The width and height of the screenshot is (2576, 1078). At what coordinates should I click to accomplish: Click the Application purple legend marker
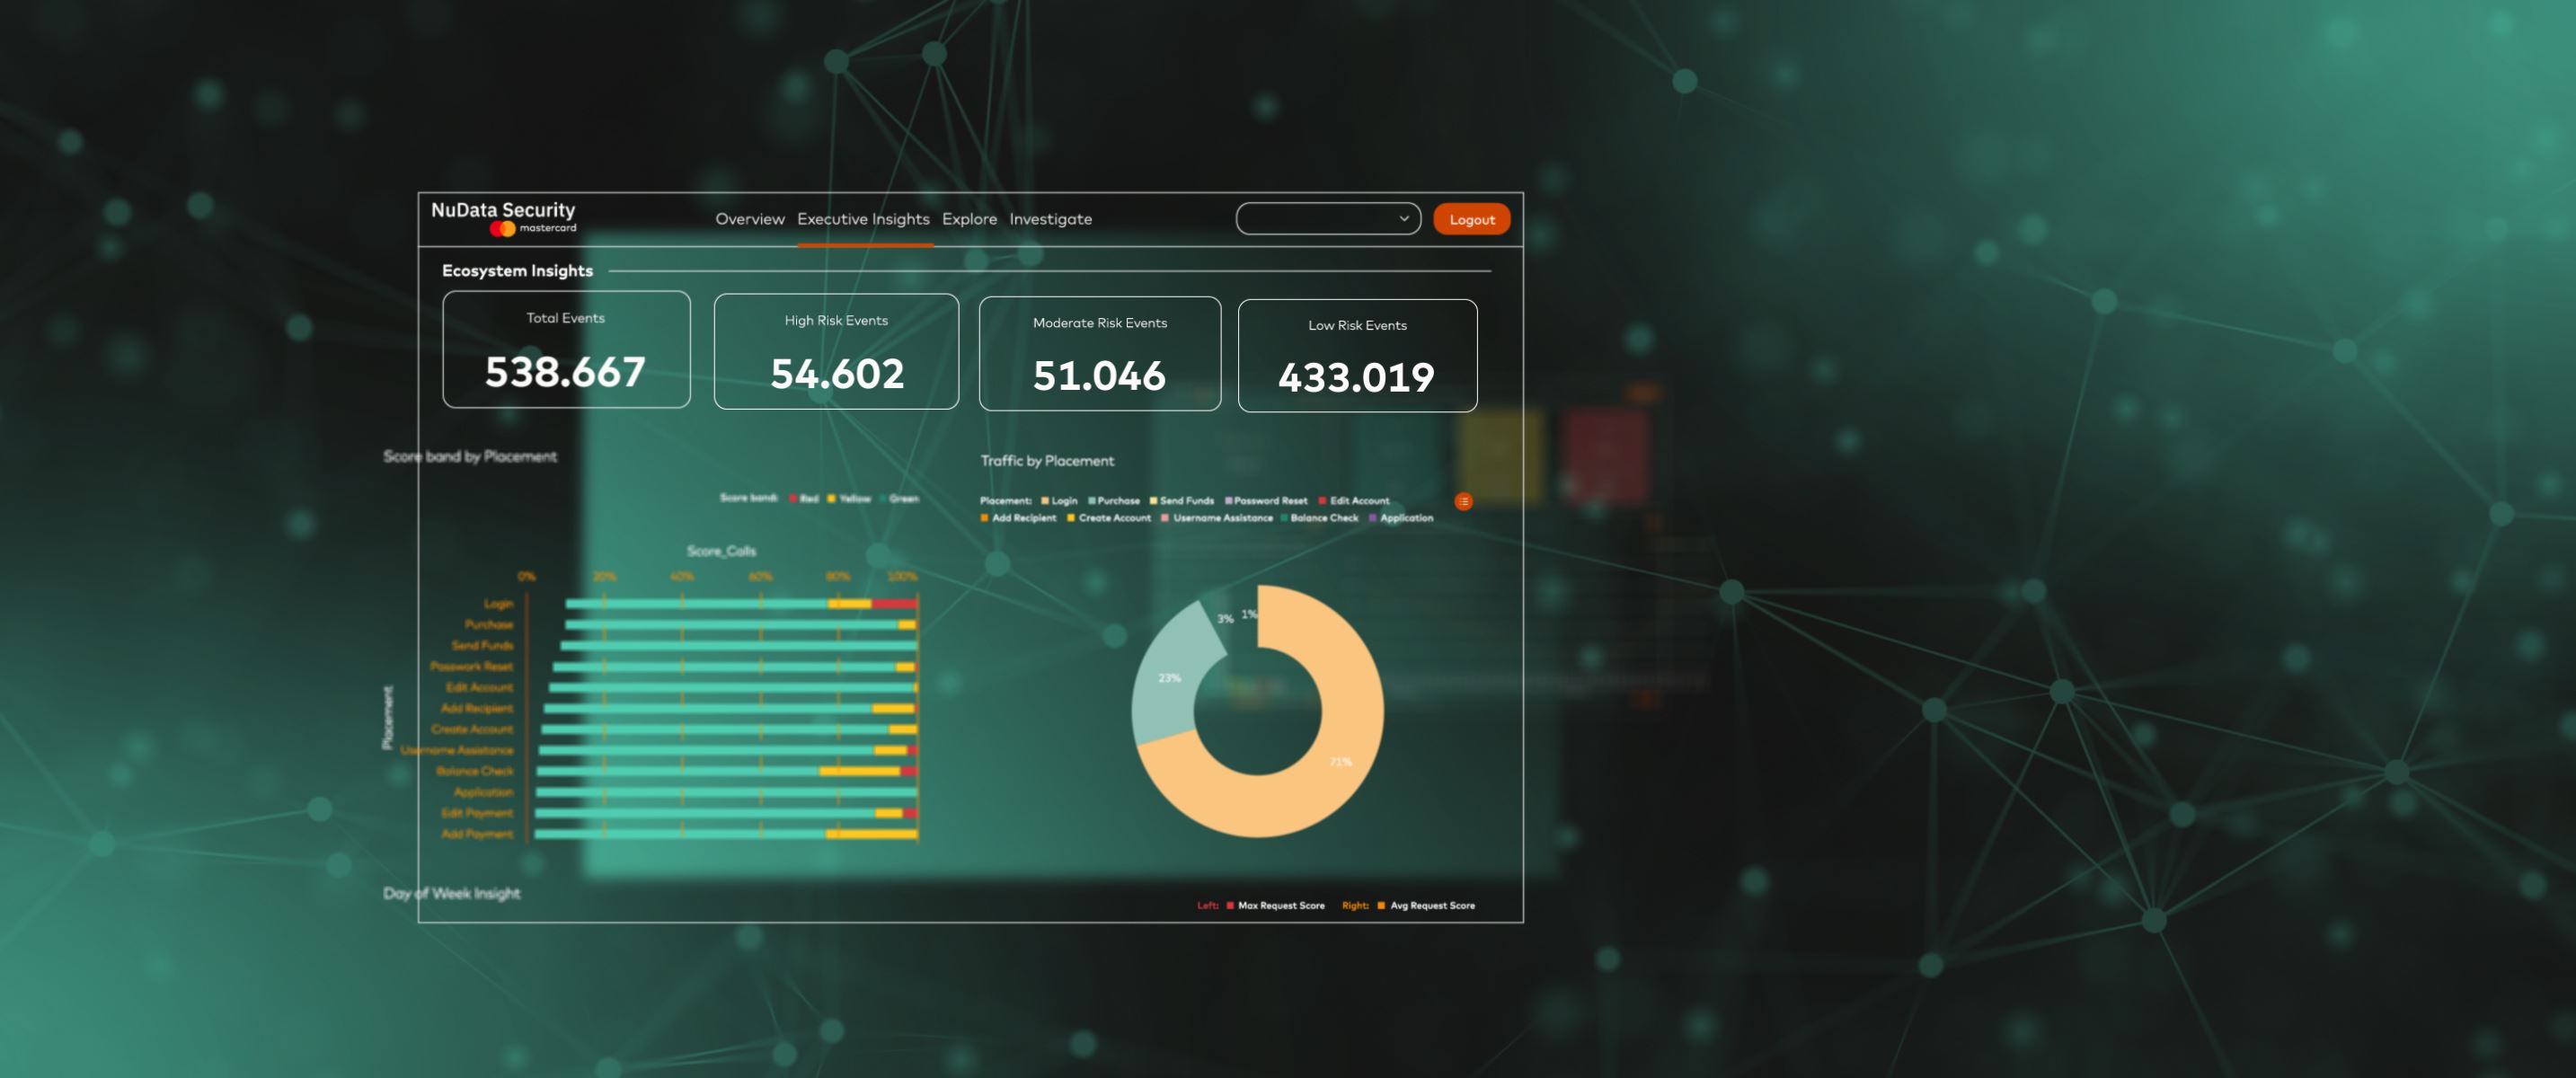point(1373,518)
